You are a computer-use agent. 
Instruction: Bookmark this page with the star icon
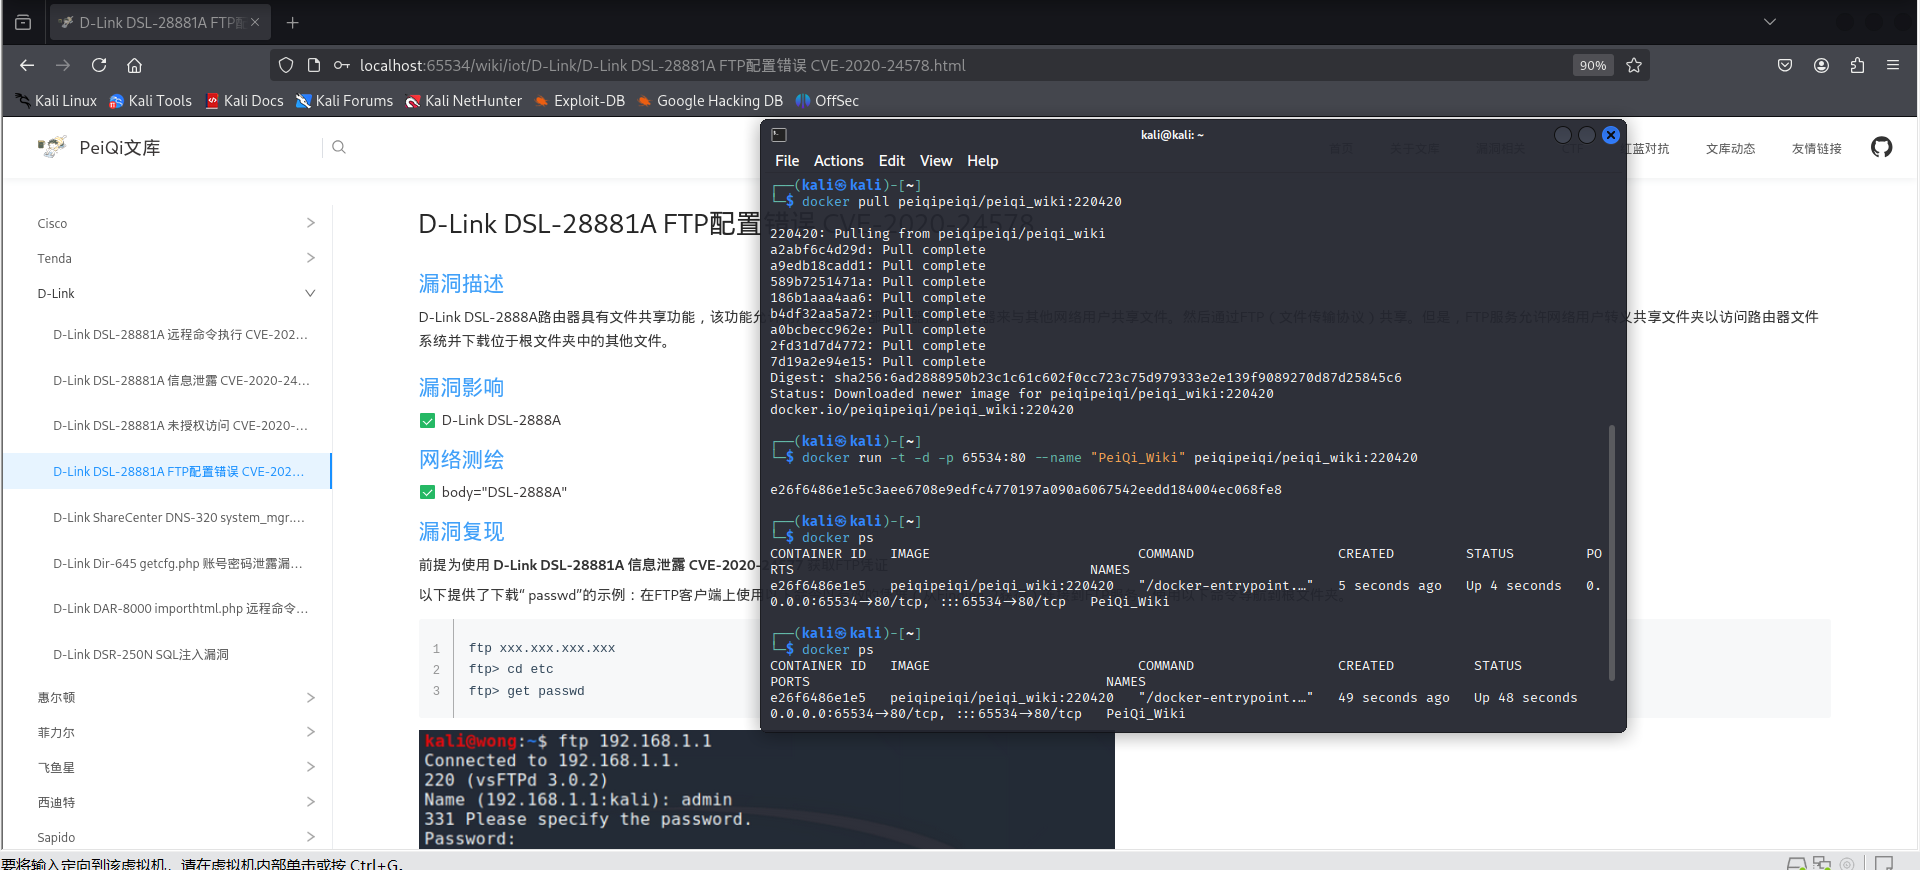click(x=1634, y=65)
